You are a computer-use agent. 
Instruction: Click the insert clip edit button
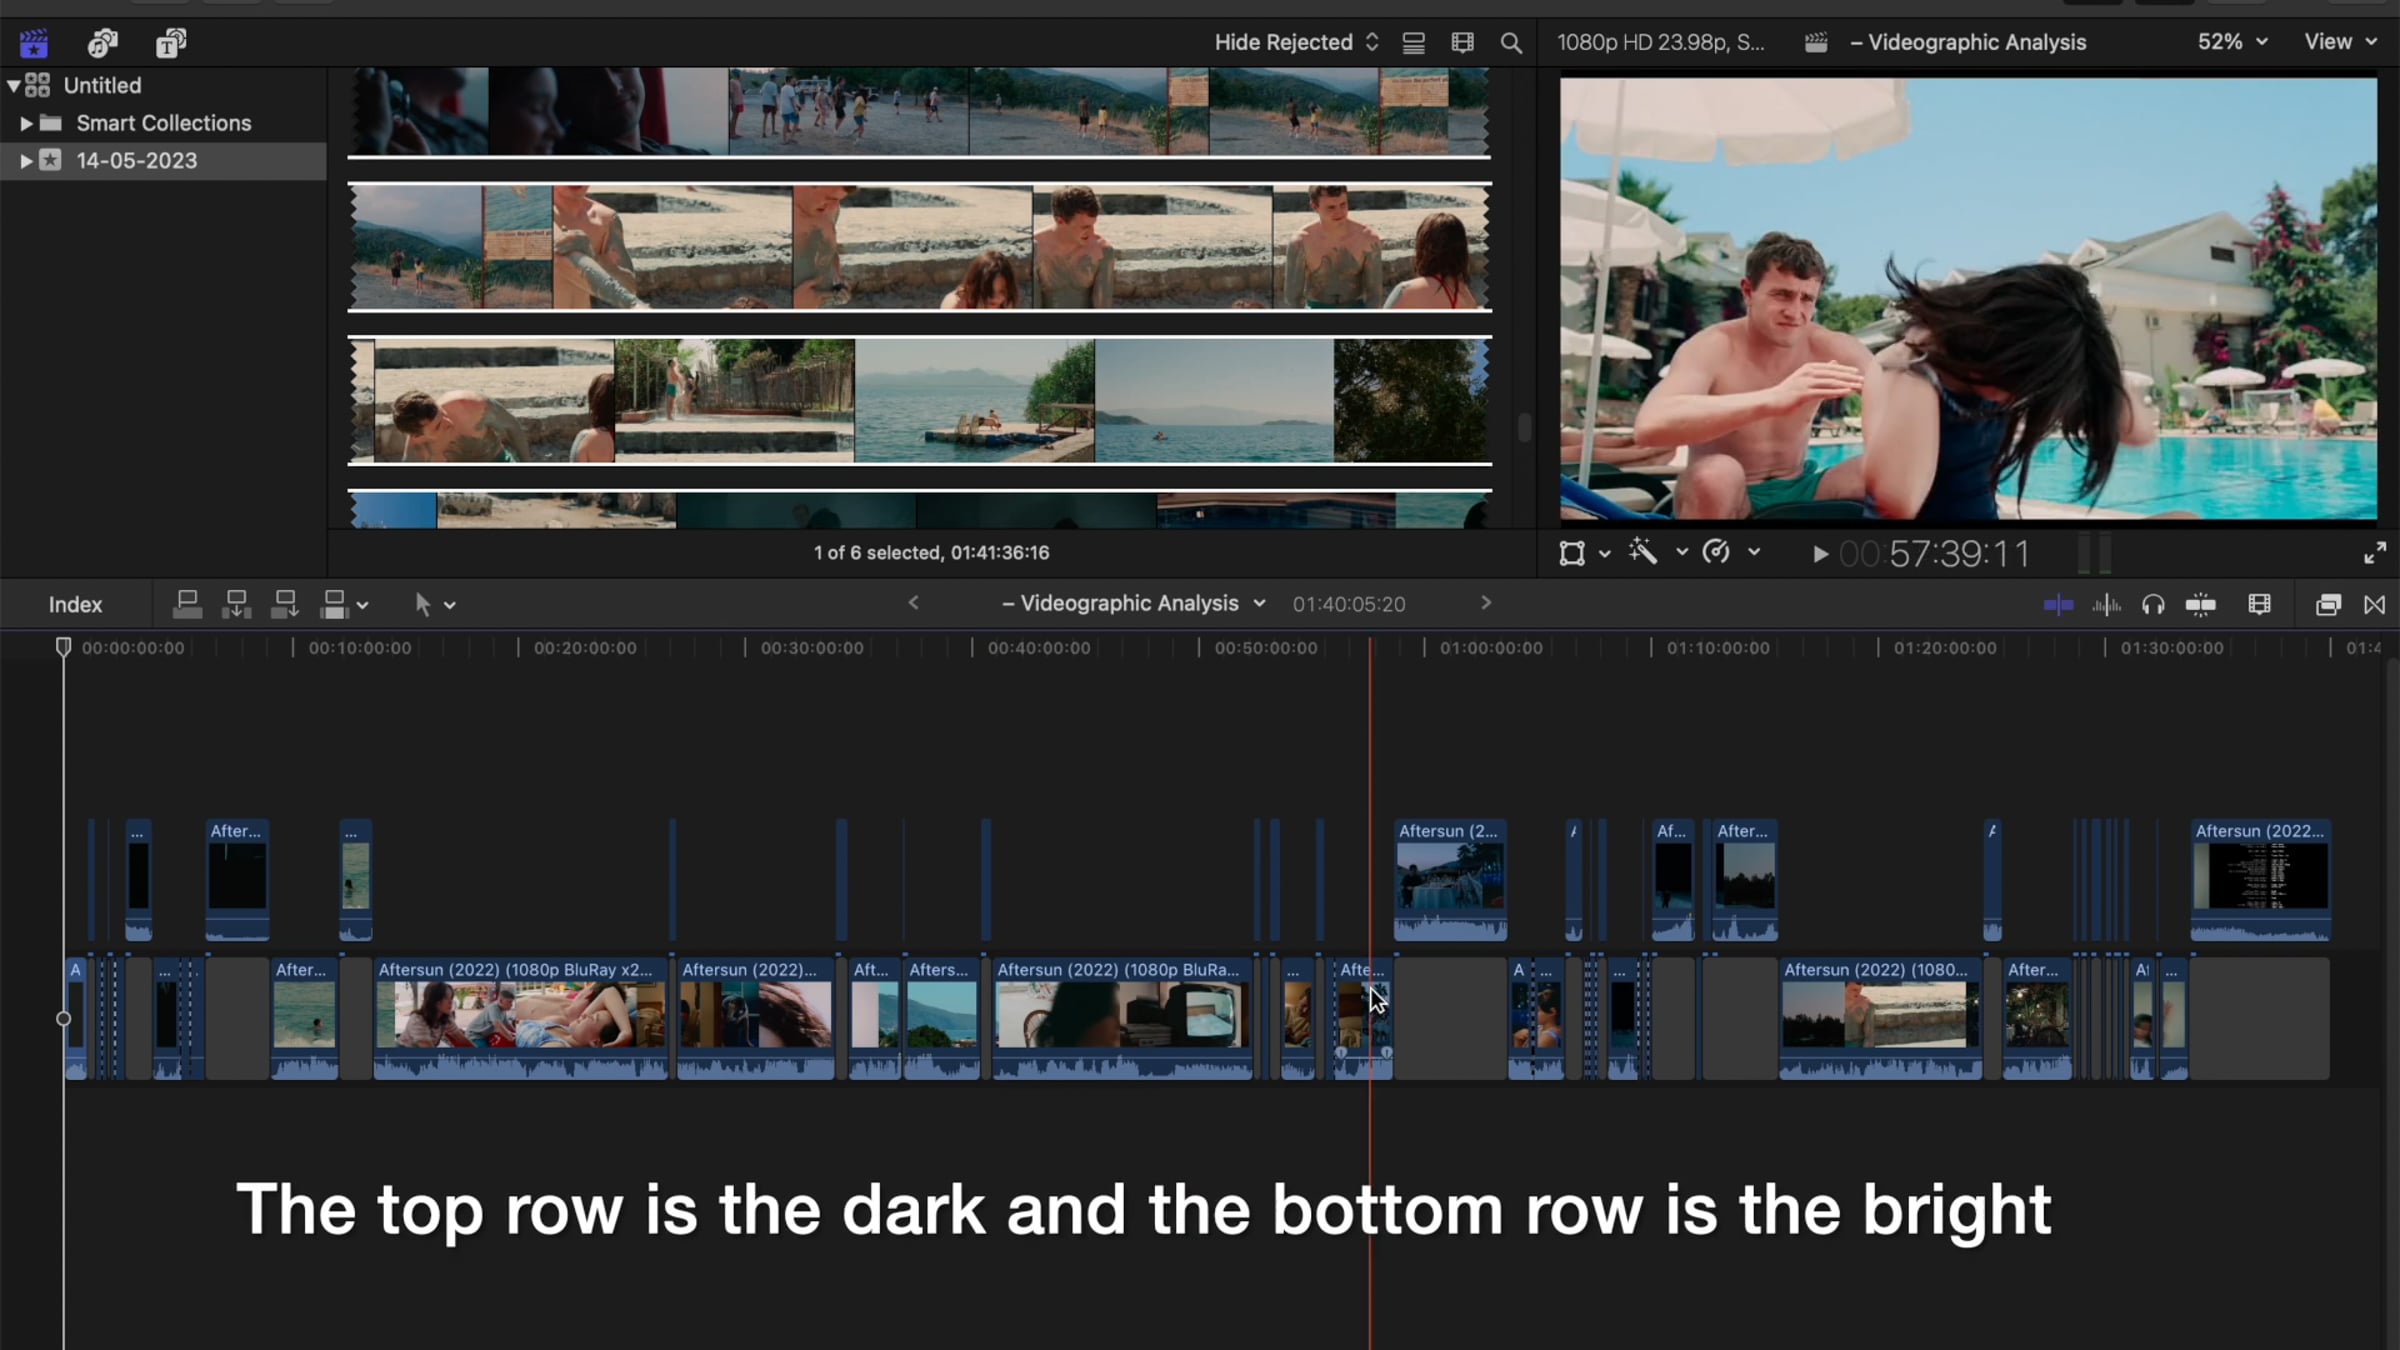(236, 604)
